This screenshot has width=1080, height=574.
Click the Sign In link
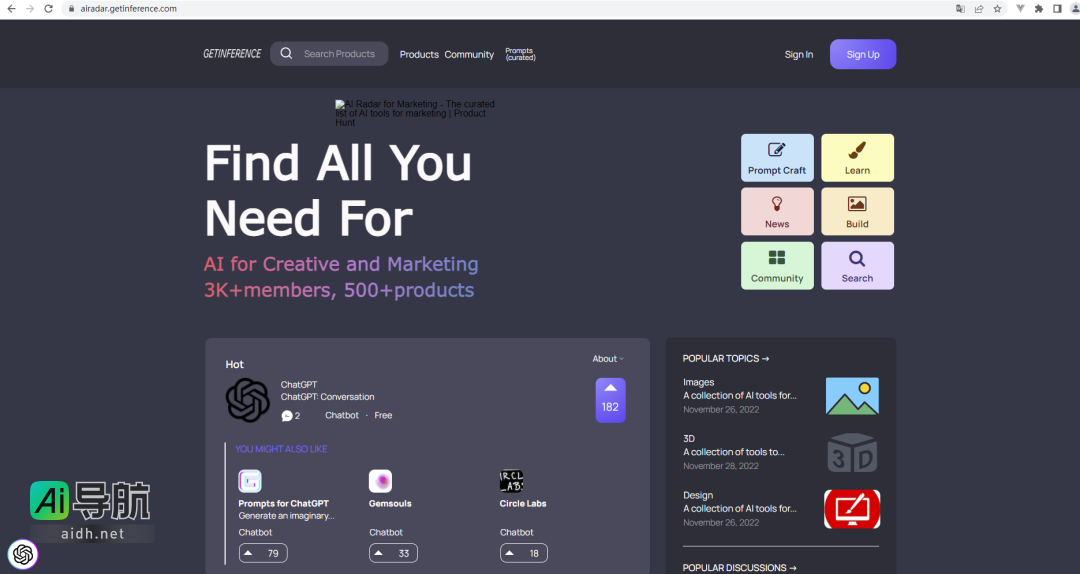[798, 54]
